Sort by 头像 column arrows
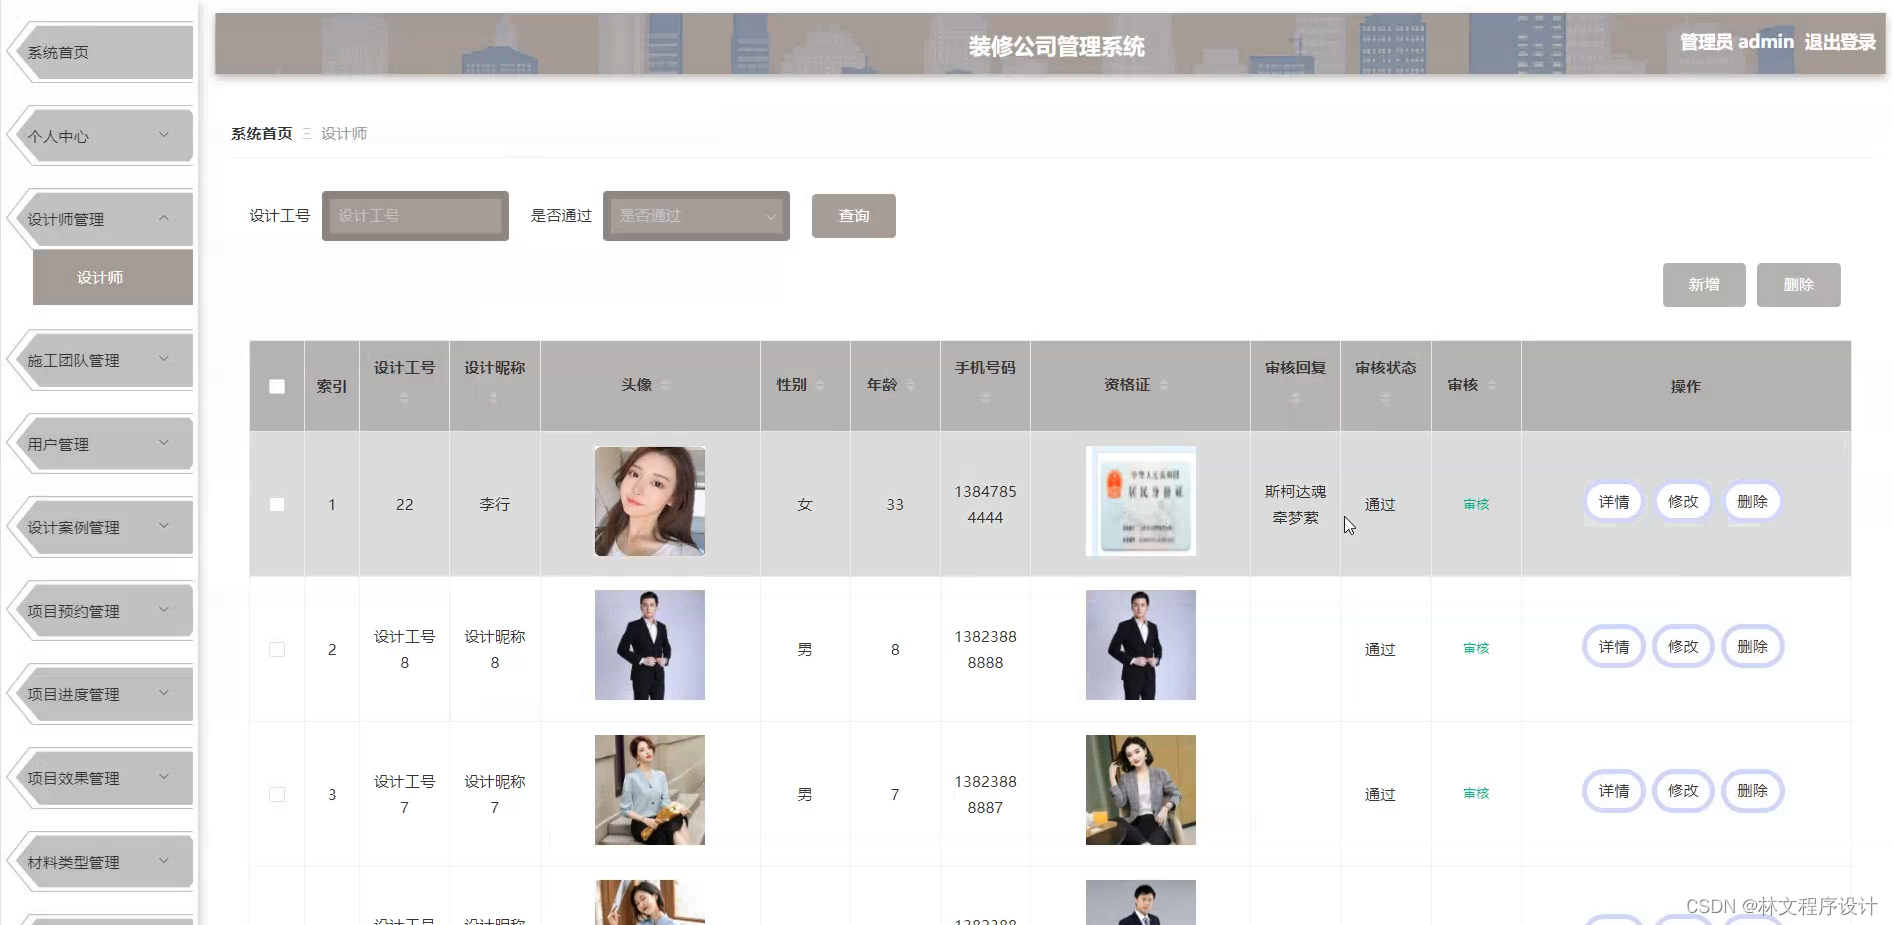Screen dimensions: 1893x925 [666, 385]
